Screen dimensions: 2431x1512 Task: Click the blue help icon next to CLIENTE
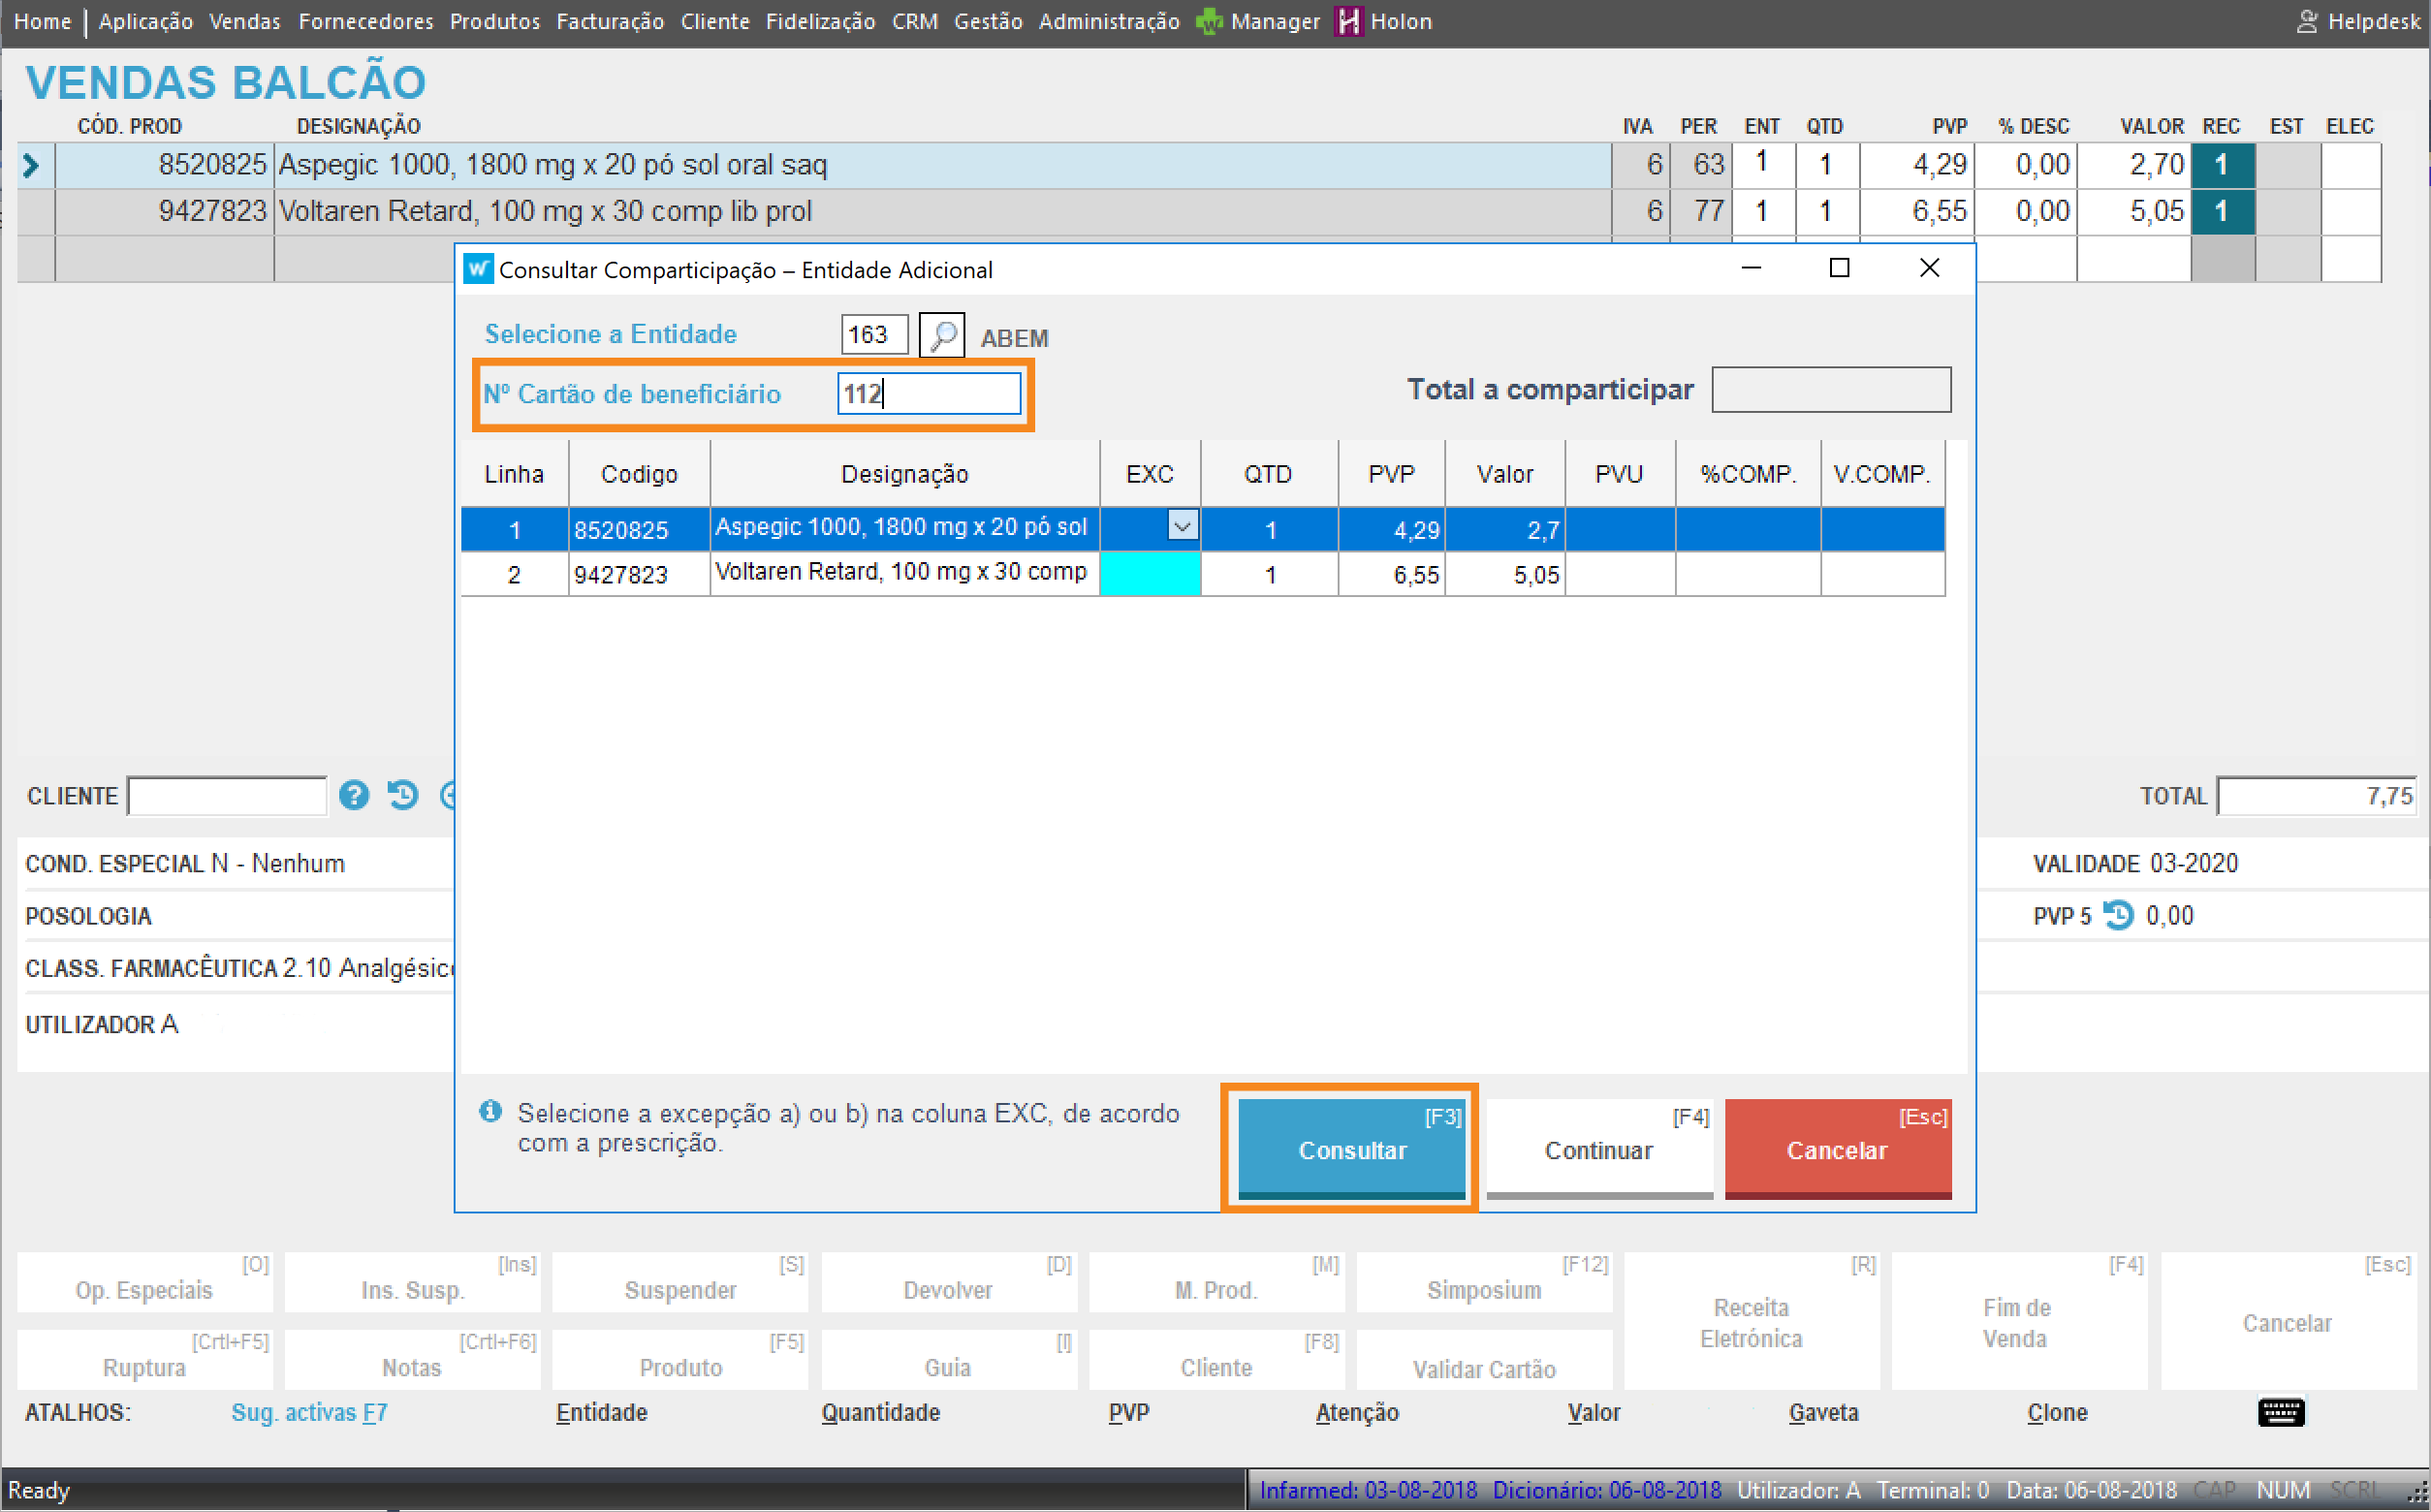tap(354, 795)
